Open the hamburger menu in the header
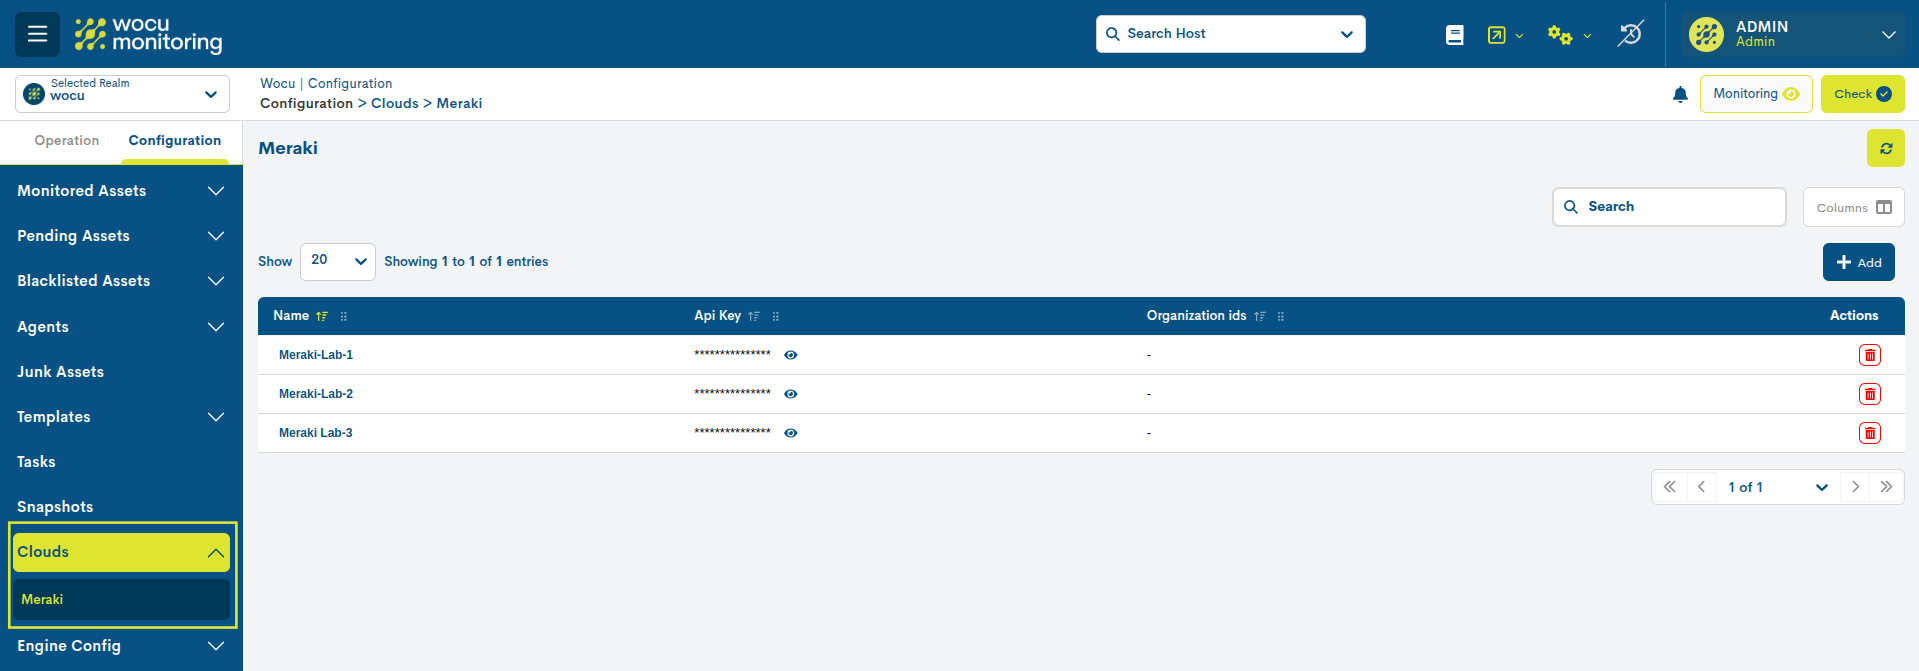 point(37,34)
